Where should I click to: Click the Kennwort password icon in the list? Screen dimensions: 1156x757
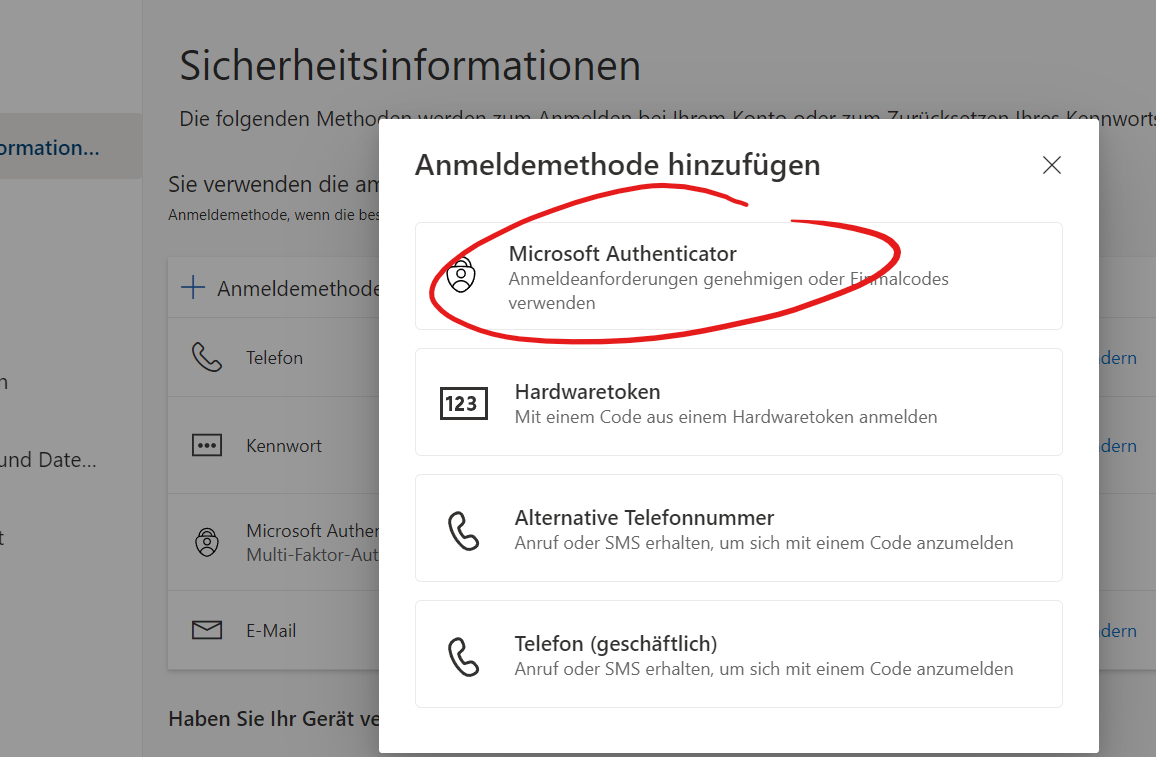point(207,446)
